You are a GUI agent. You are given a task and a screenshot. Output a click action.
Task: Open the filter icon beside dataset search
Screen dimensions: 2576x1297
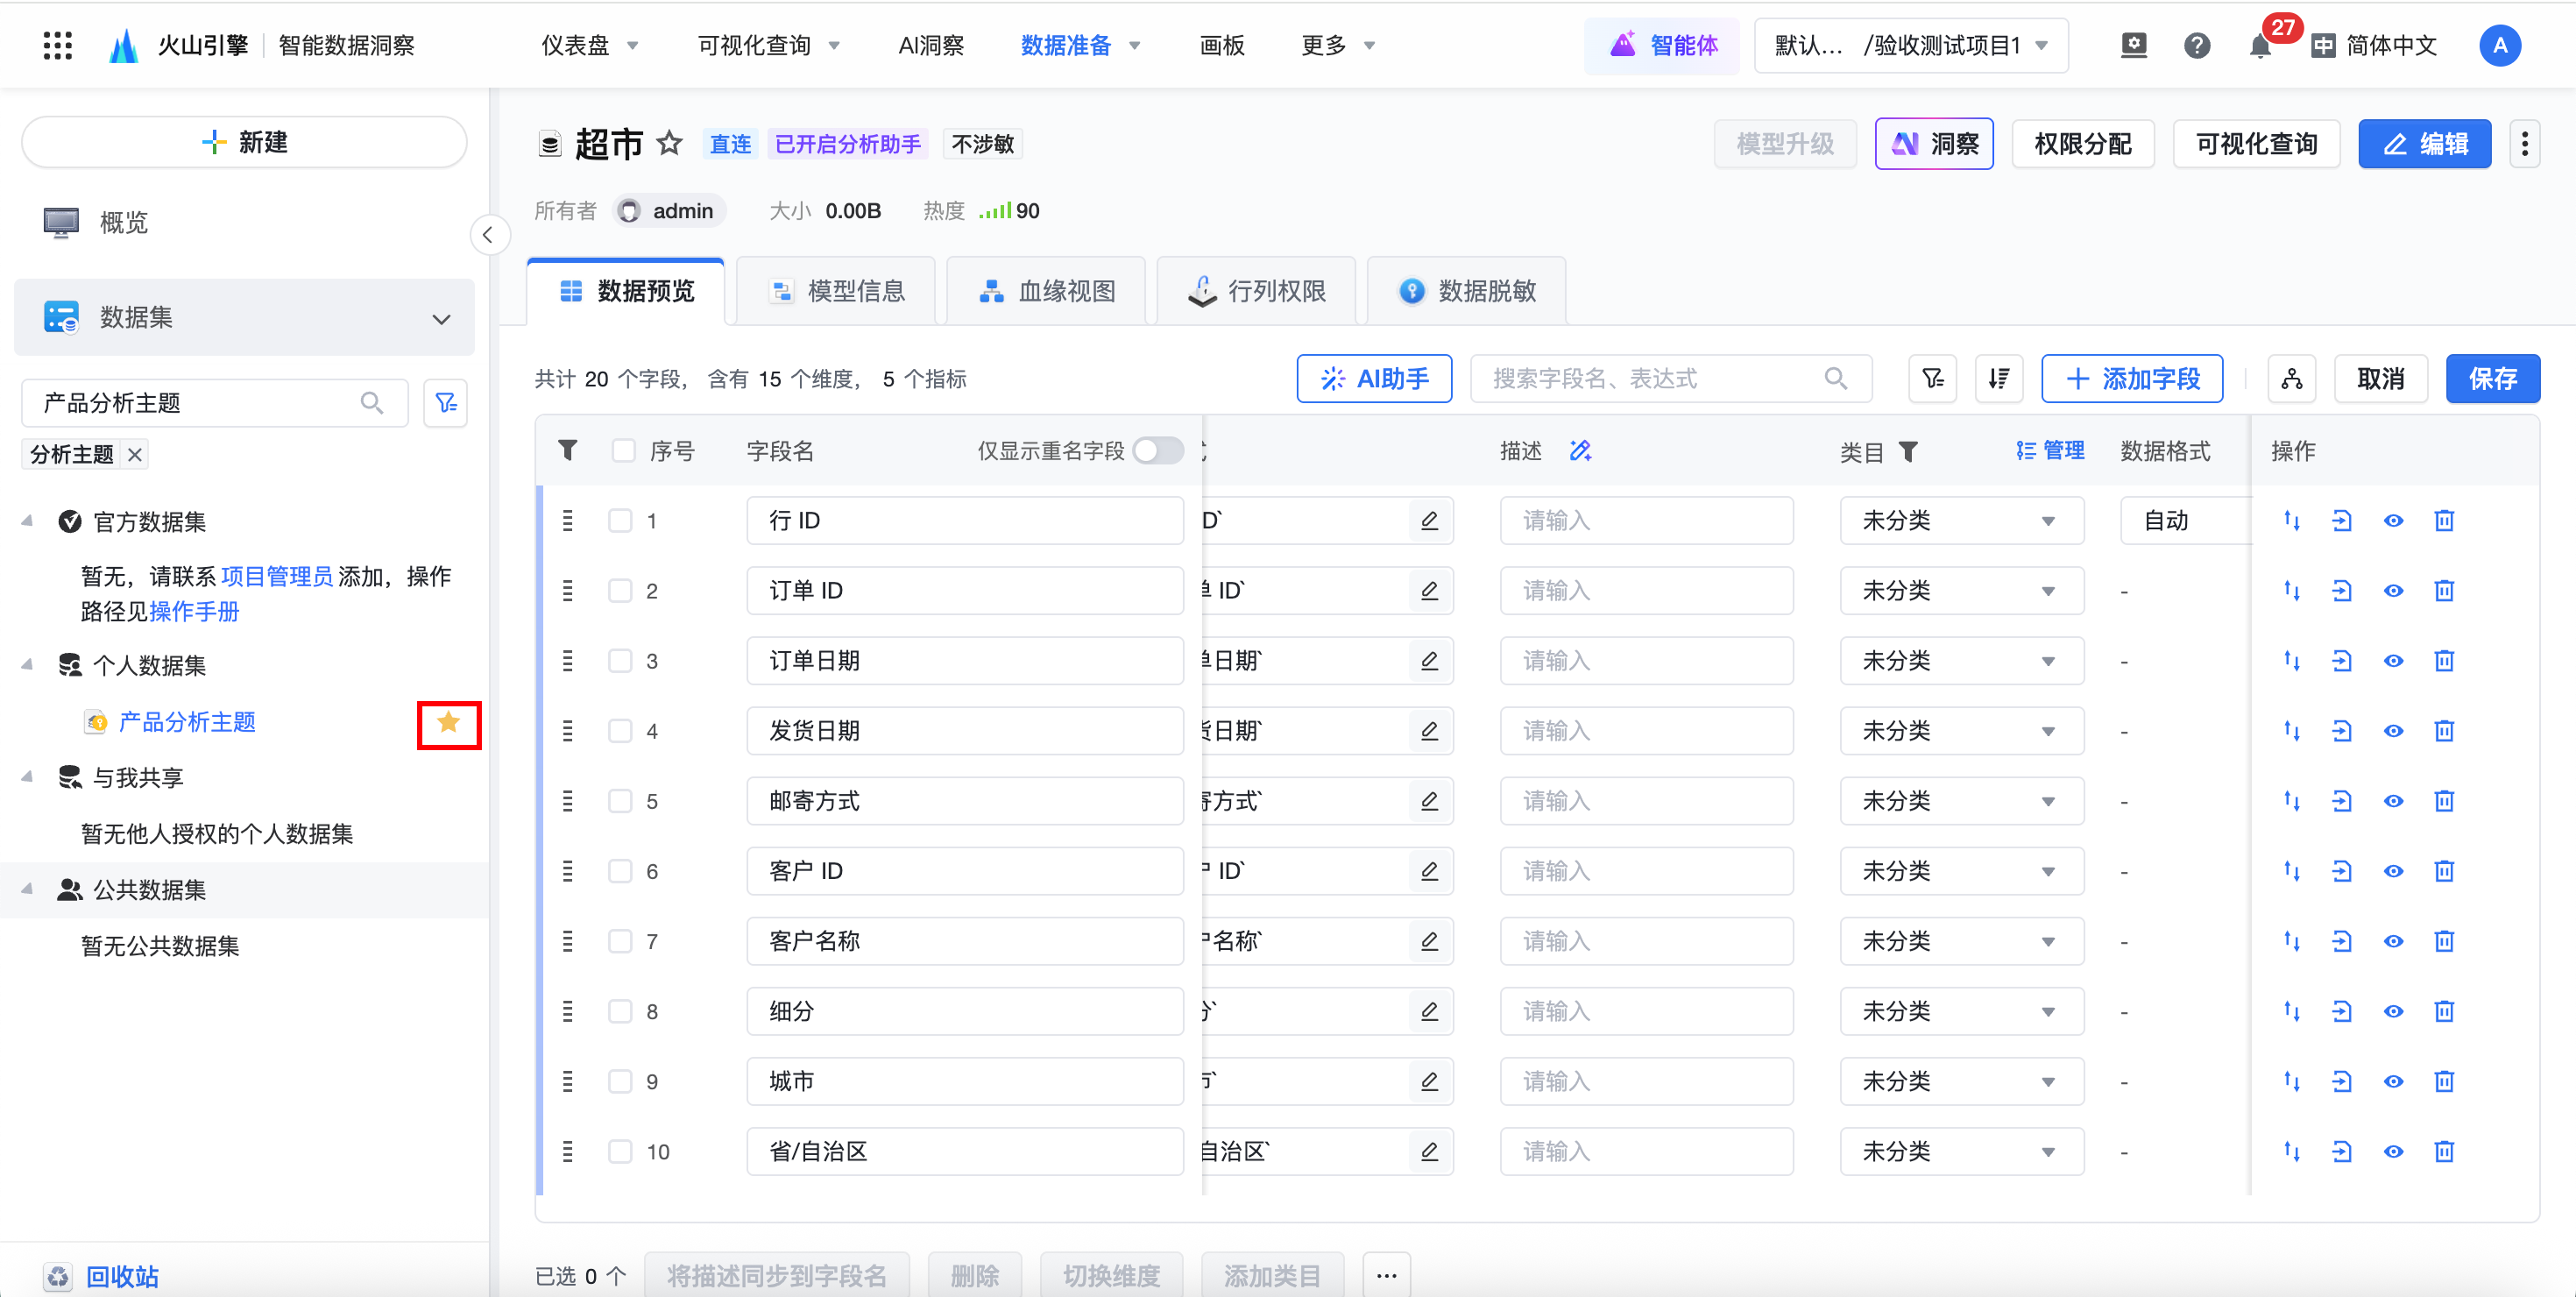446,403
